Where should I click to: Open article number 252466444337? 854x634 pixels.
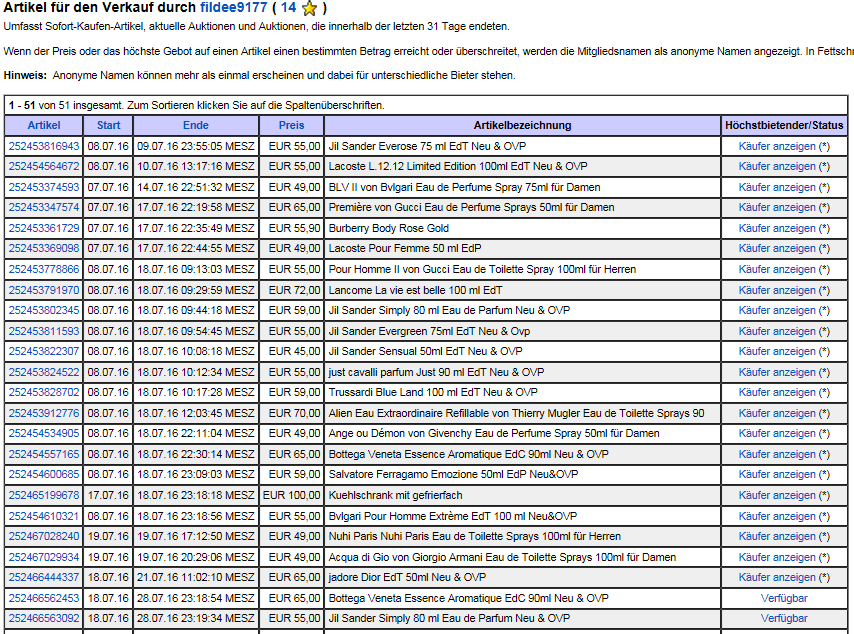coord(44,577)
